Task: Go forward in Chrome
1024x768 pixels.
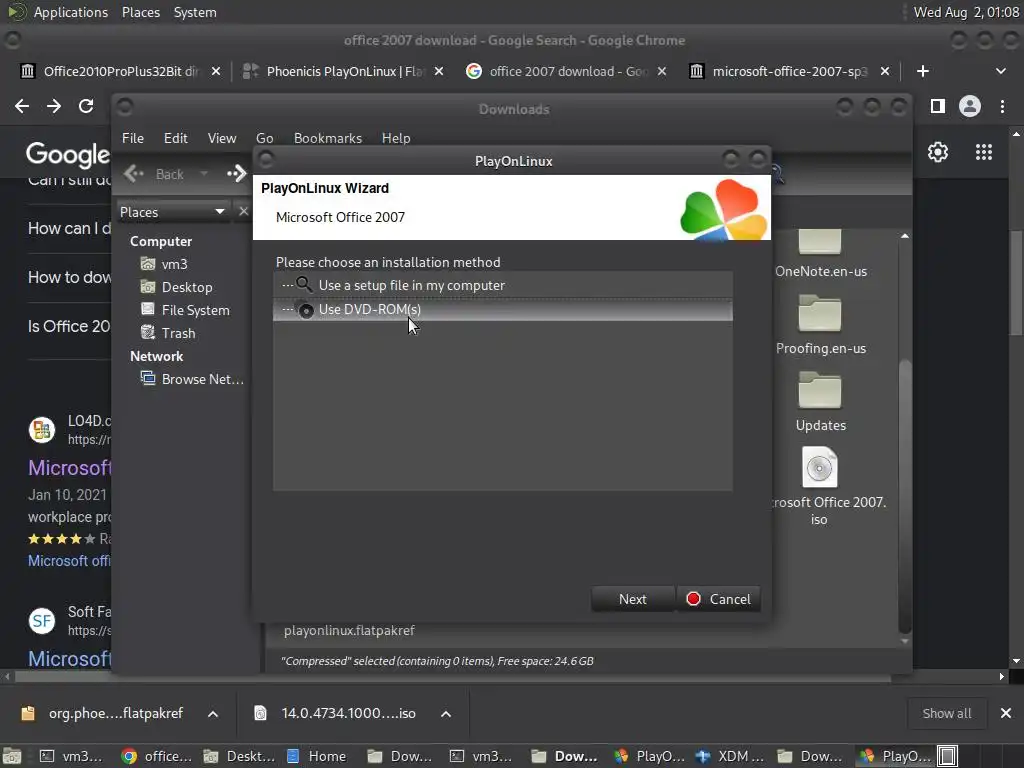Action: pyautogui.click(x=54, y=106)
